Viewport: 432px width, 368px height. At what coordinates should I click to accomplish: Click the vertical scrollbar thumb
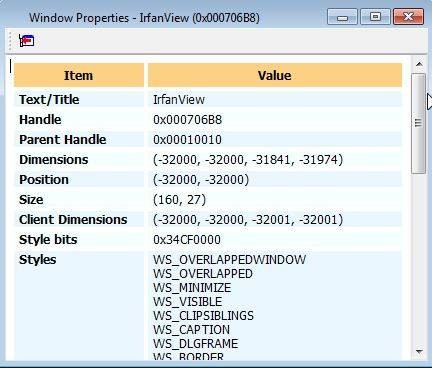[419, 123]
